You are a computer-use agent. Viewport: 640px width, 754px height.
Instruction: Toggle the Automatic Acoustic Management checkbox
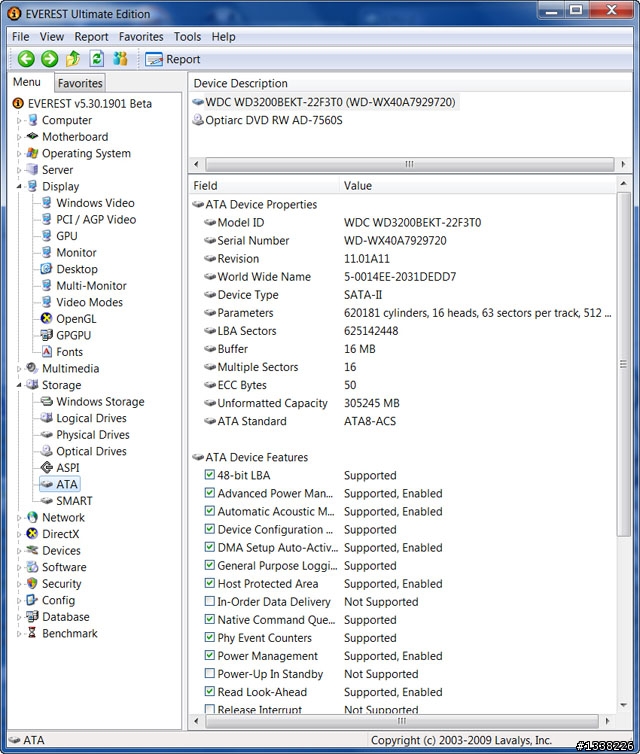coord(210,511)
